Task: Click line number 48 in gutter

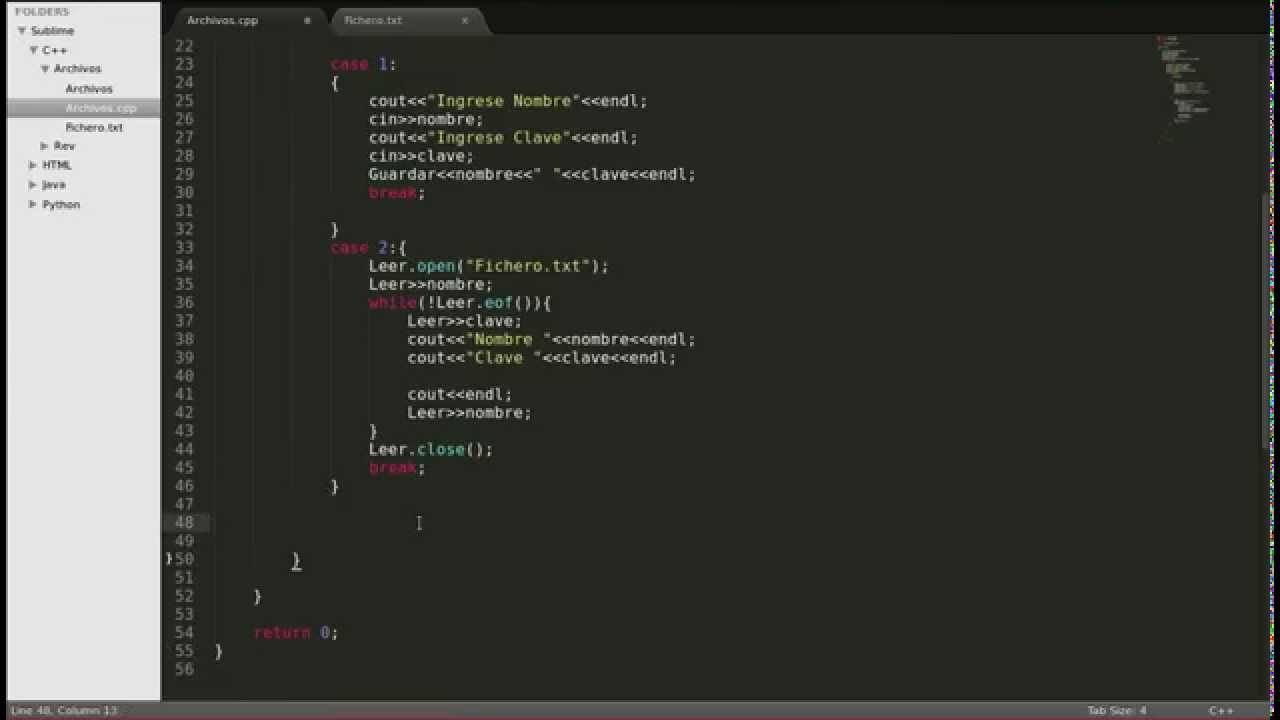Action: 184,522
